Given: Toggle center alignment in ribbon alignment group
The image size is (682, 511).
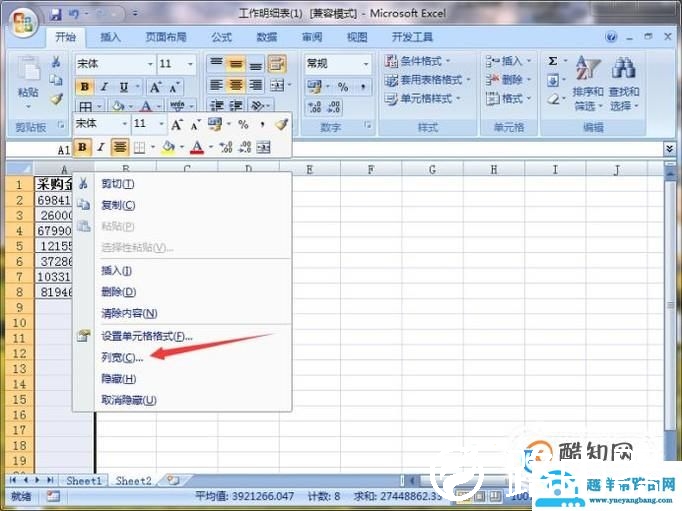Looking at the screenshot, I should [x=236, y=85].
